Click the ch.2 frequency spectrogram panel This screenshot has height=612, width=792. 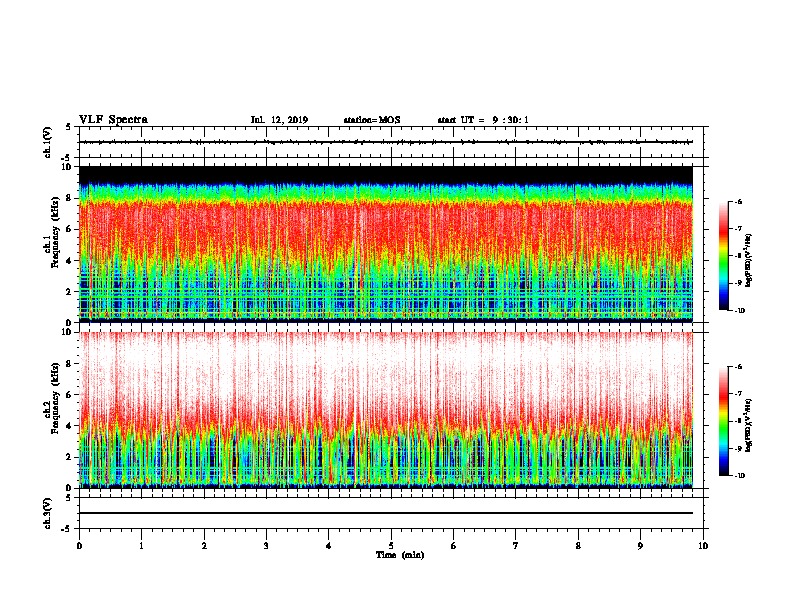[x=386, y=410]
